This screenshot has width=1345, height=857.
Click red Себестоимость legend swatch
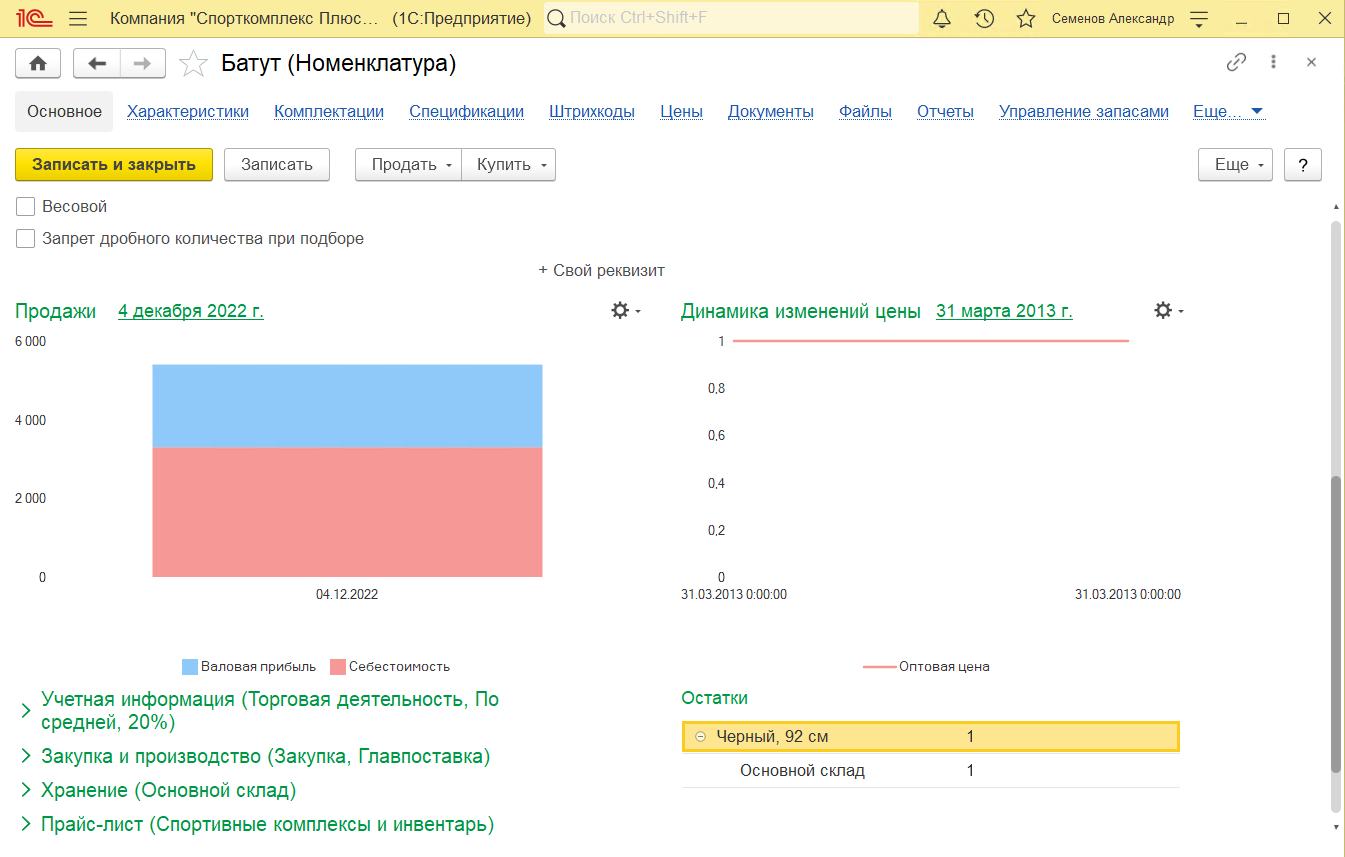[x=338, y=667]
